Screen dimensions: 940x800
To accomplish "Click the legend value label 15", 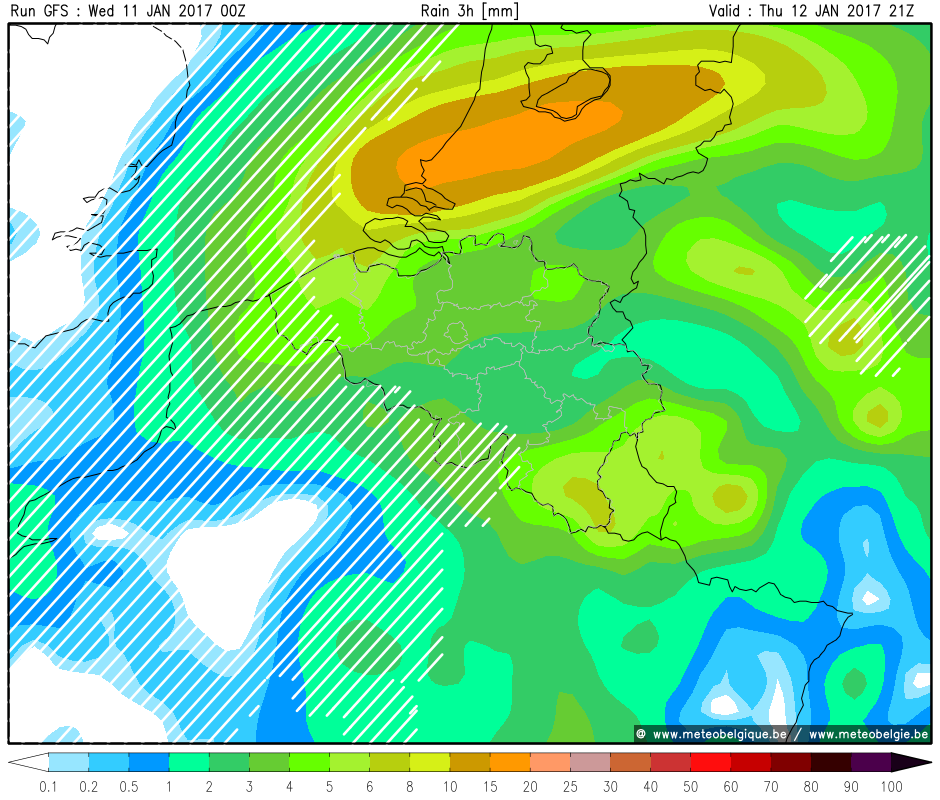I will point(490,786).
